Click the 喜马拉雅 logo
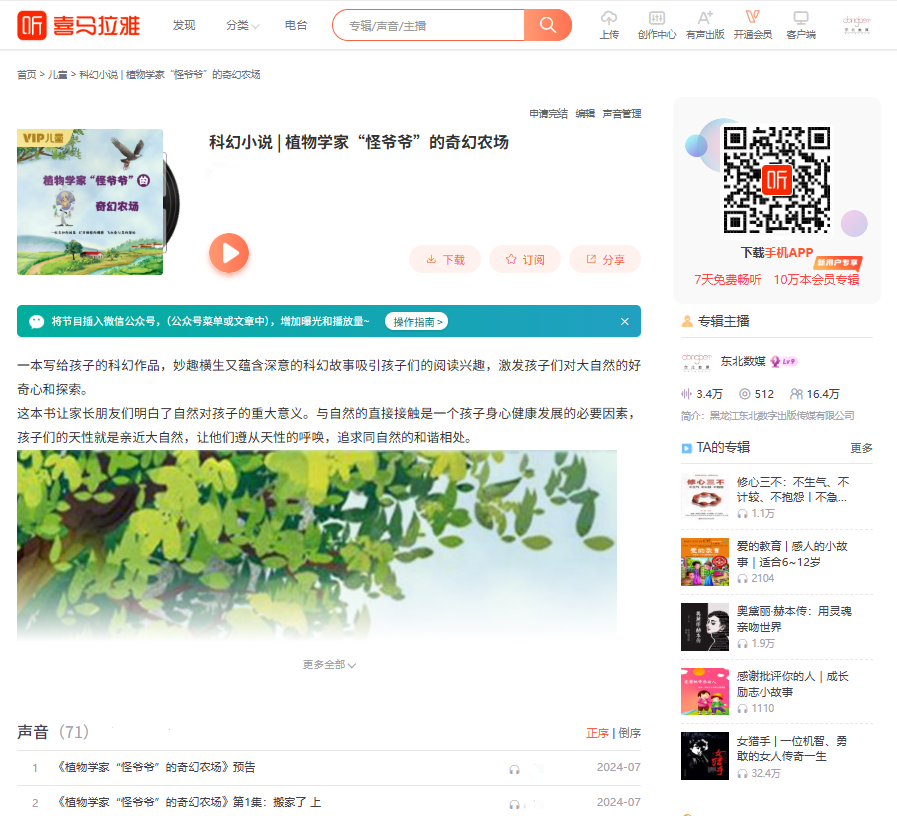Screen dimensions: 897x816 tap(79, 25)
